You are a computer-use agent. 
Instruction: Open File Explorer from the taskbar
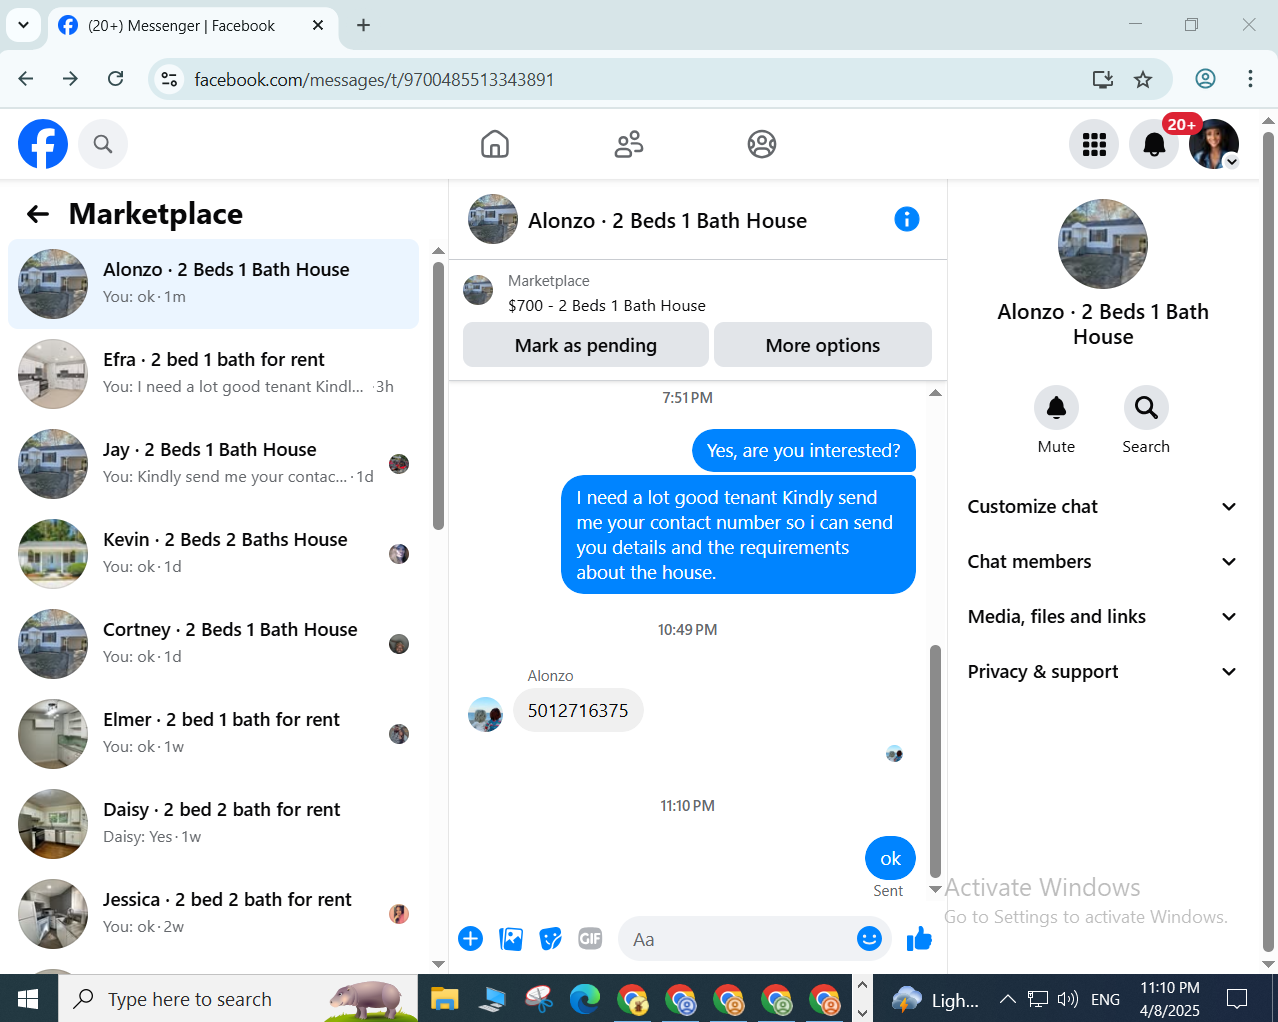click(444, 999)
